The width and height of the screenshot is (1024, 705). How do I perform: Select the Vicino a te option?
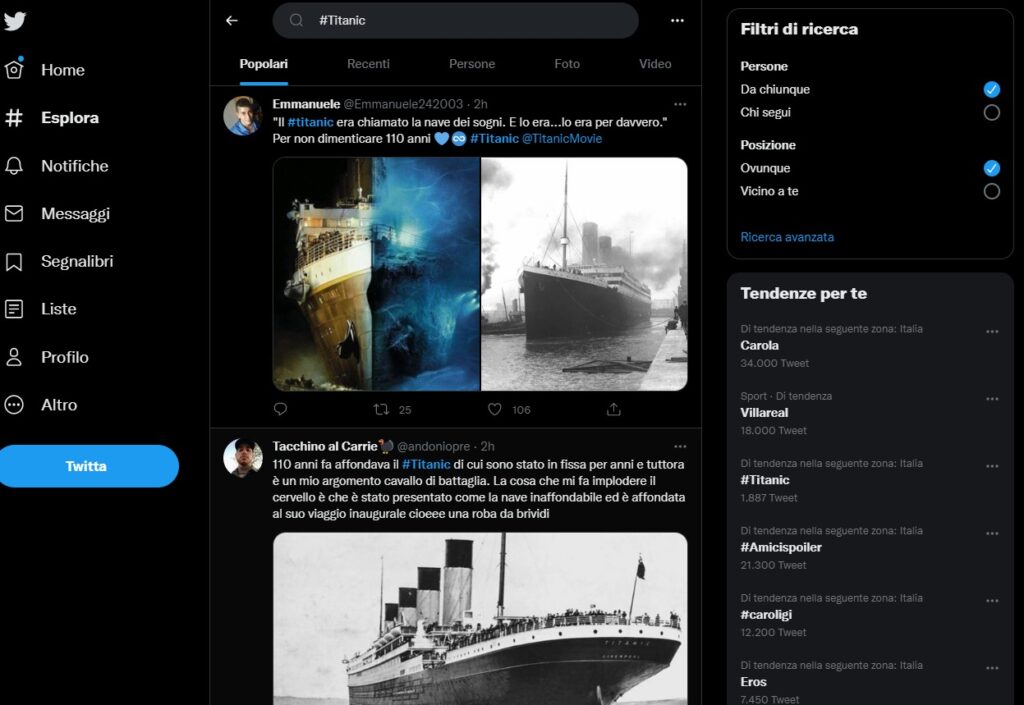click(991, 191)
